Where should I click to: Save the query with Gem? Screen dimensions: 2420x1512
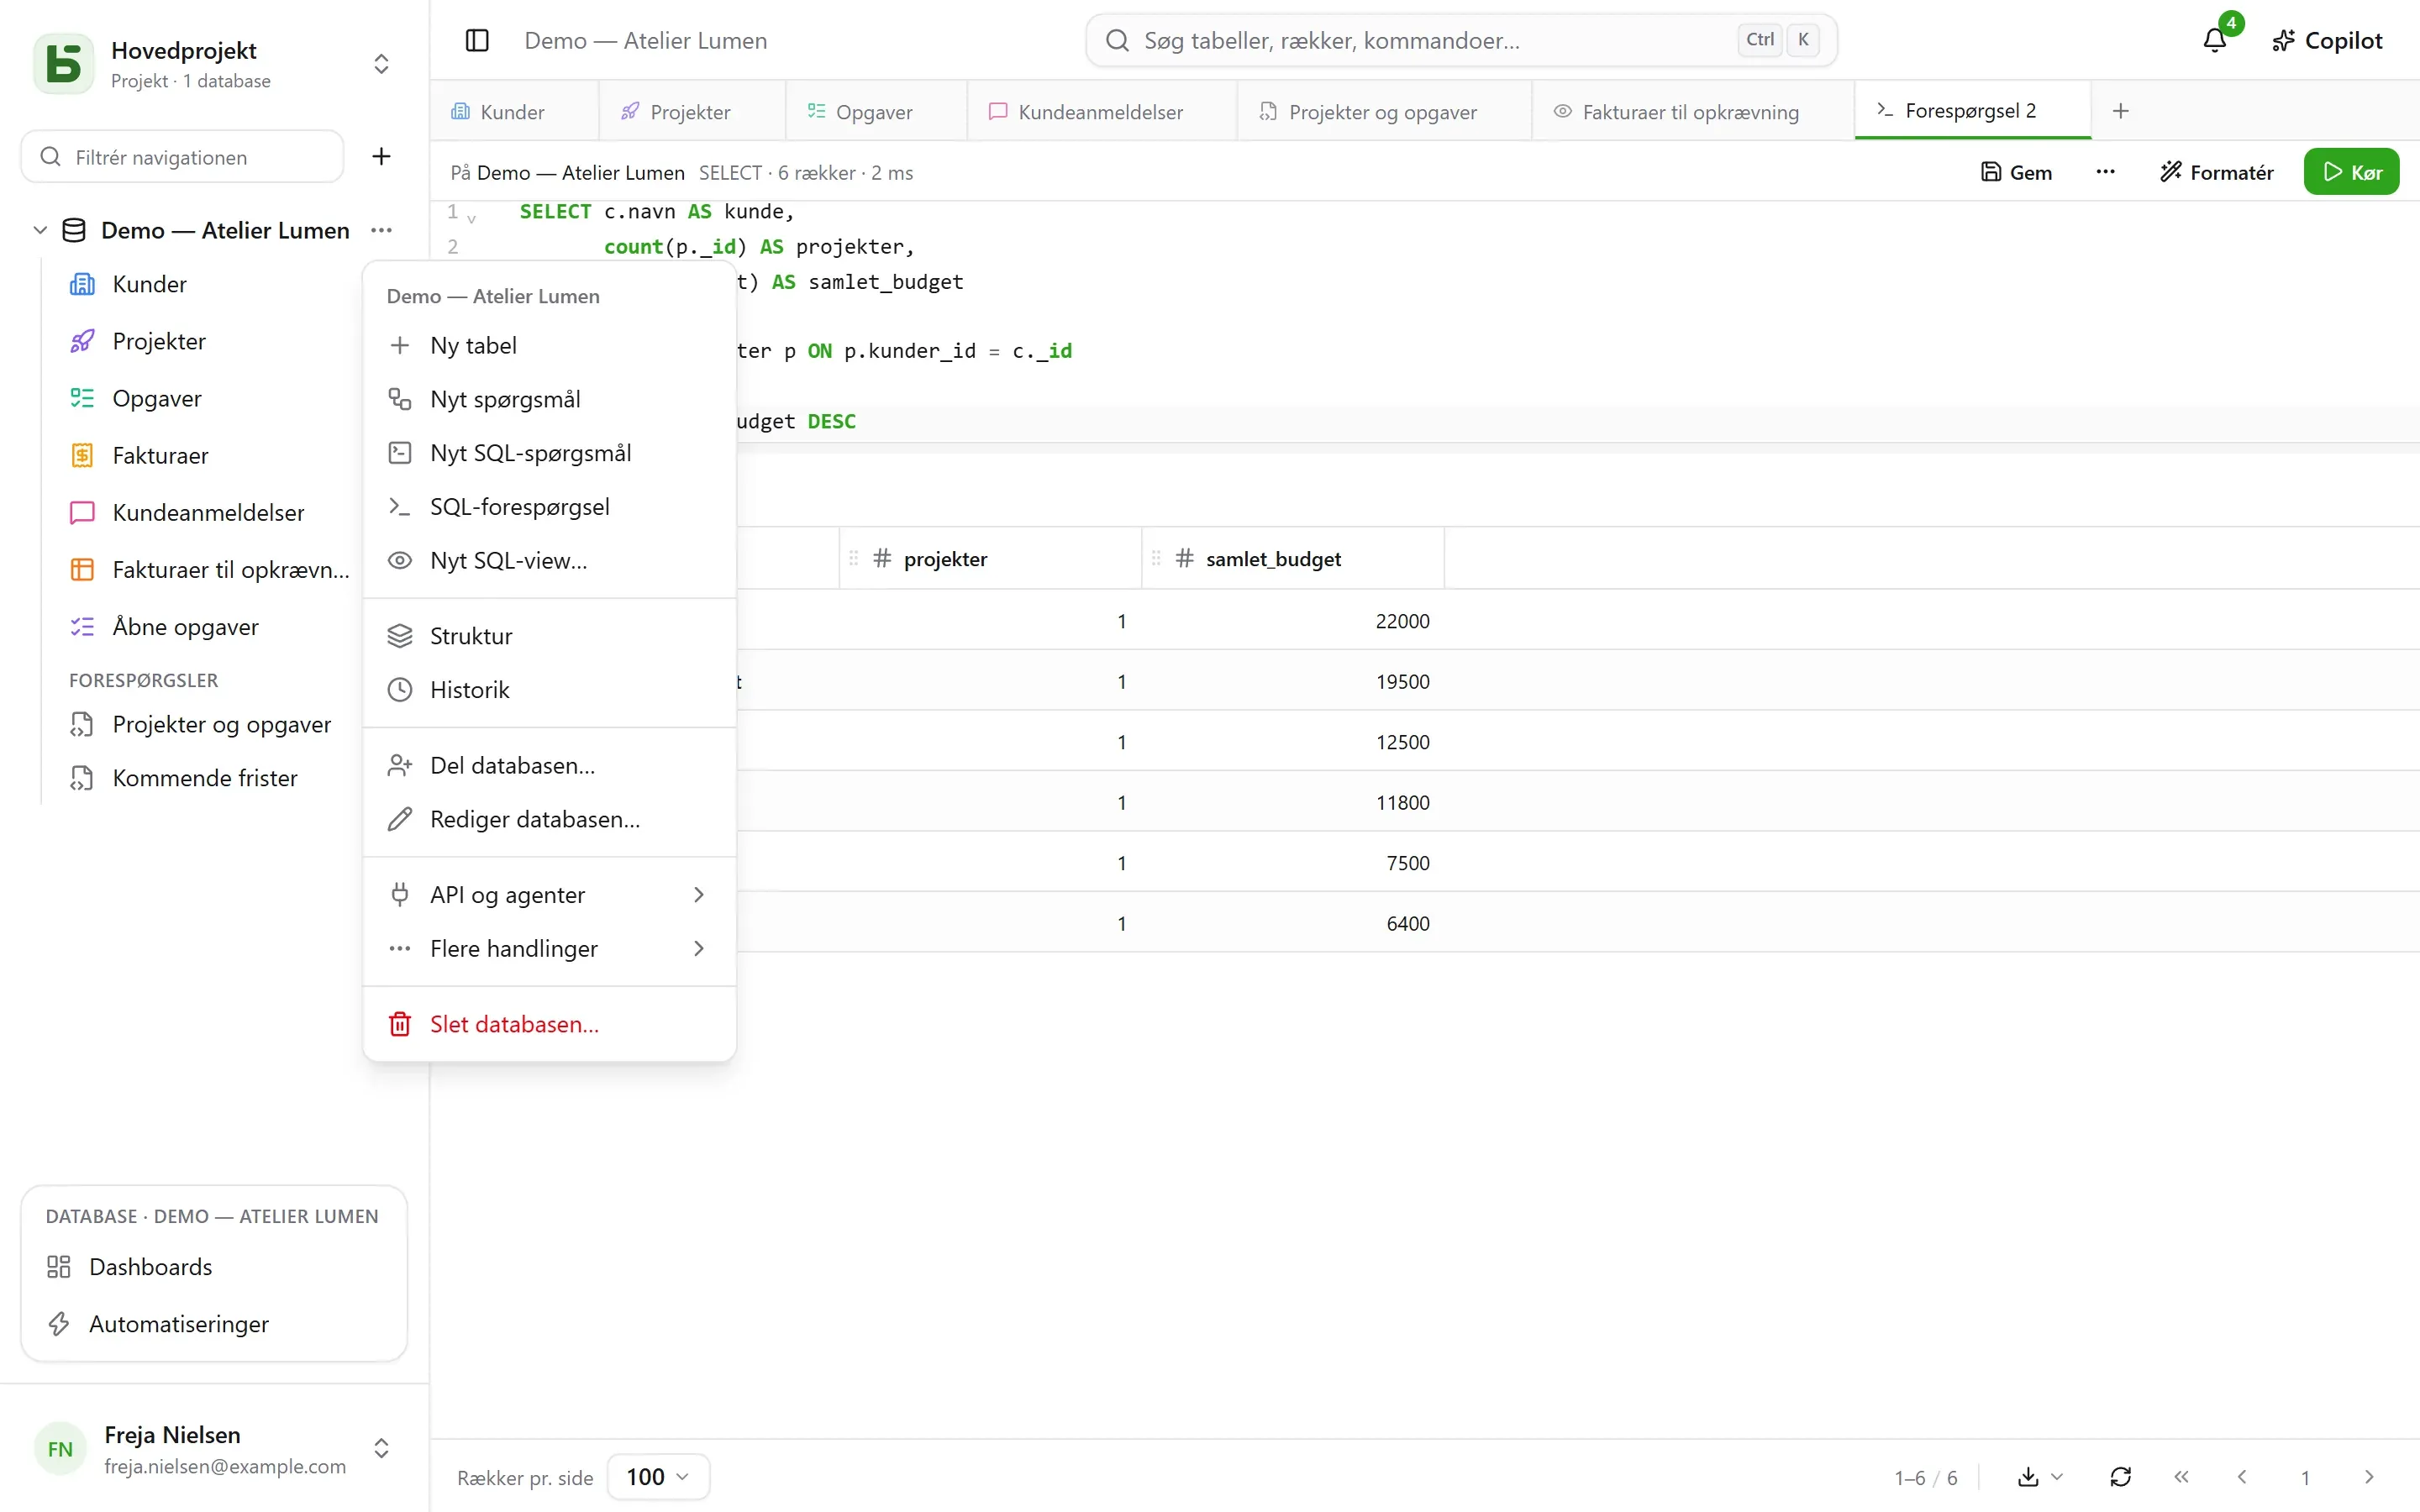(x=2016, y=172)
